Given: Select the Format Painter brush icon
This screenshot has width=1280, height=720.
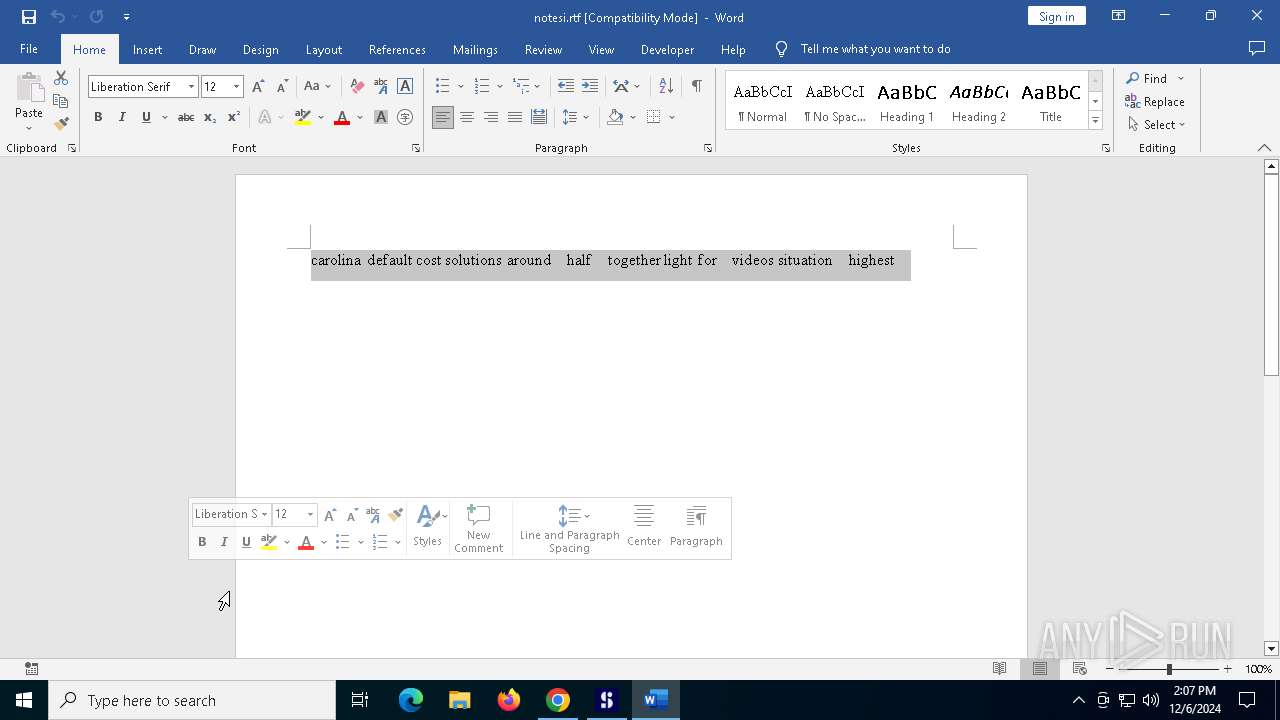Looking at the screenshot, I should 61,124.
